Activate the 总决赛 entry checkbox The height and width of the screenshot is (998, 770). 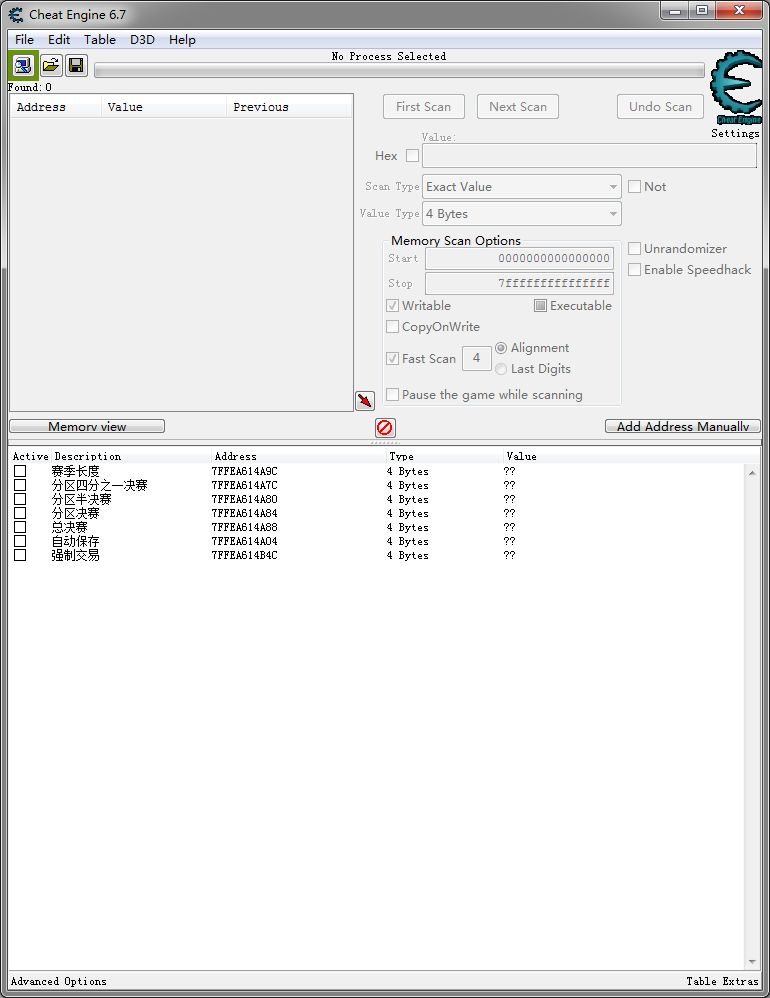(x=20, y=527)
